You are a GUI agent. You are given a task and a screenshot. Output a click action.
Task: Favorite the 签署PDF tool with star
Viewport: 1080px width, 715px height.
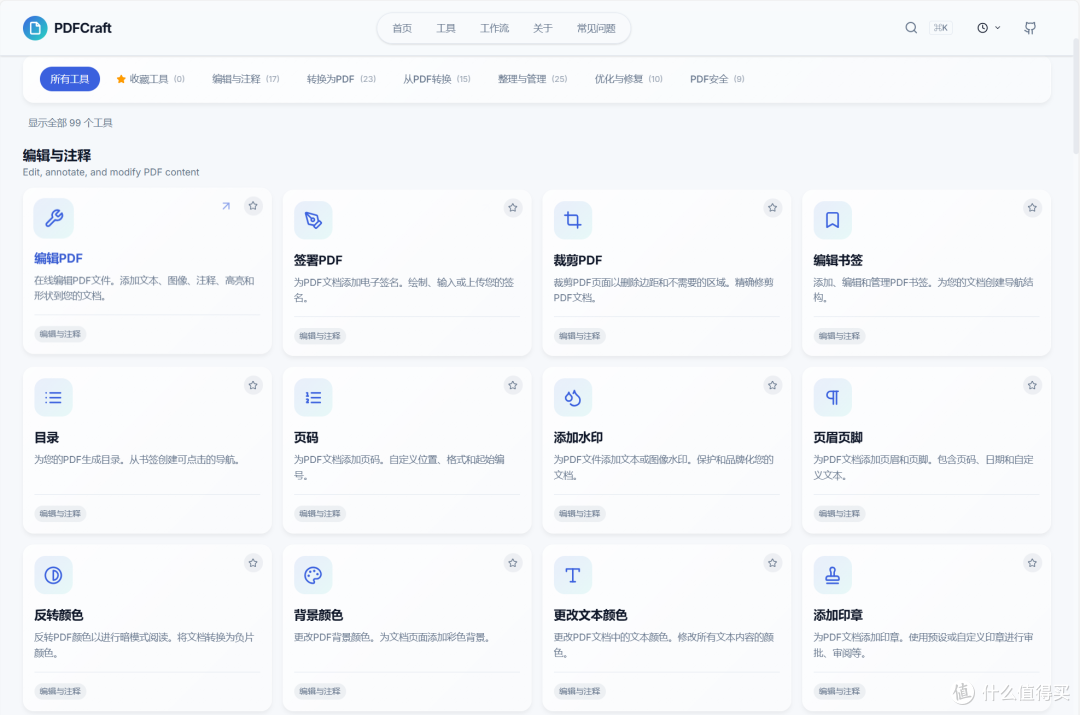(x=513, y=208)
